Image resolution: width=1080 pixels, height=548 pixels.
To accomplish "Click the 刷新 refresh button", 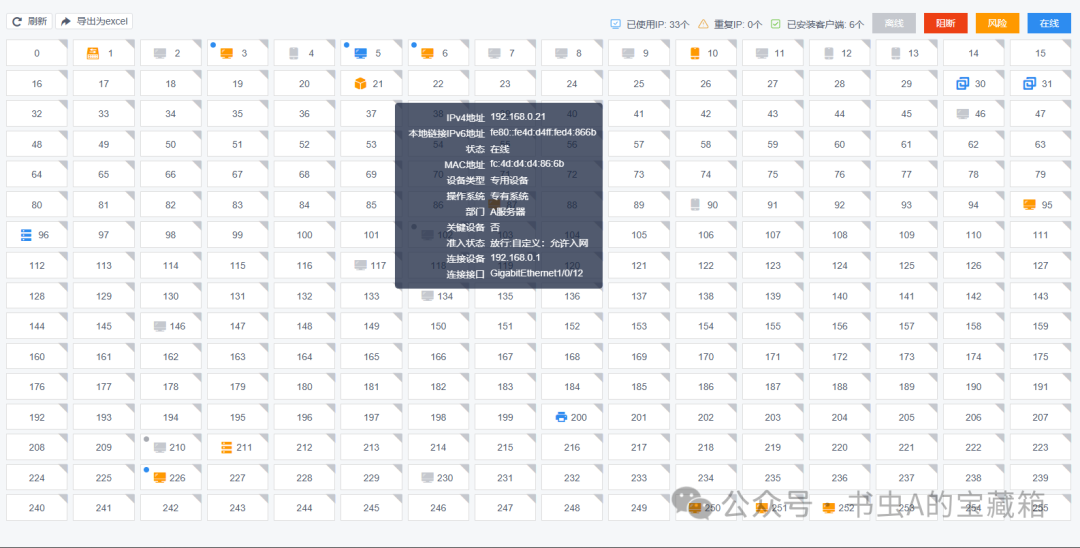I will [30, 21].
